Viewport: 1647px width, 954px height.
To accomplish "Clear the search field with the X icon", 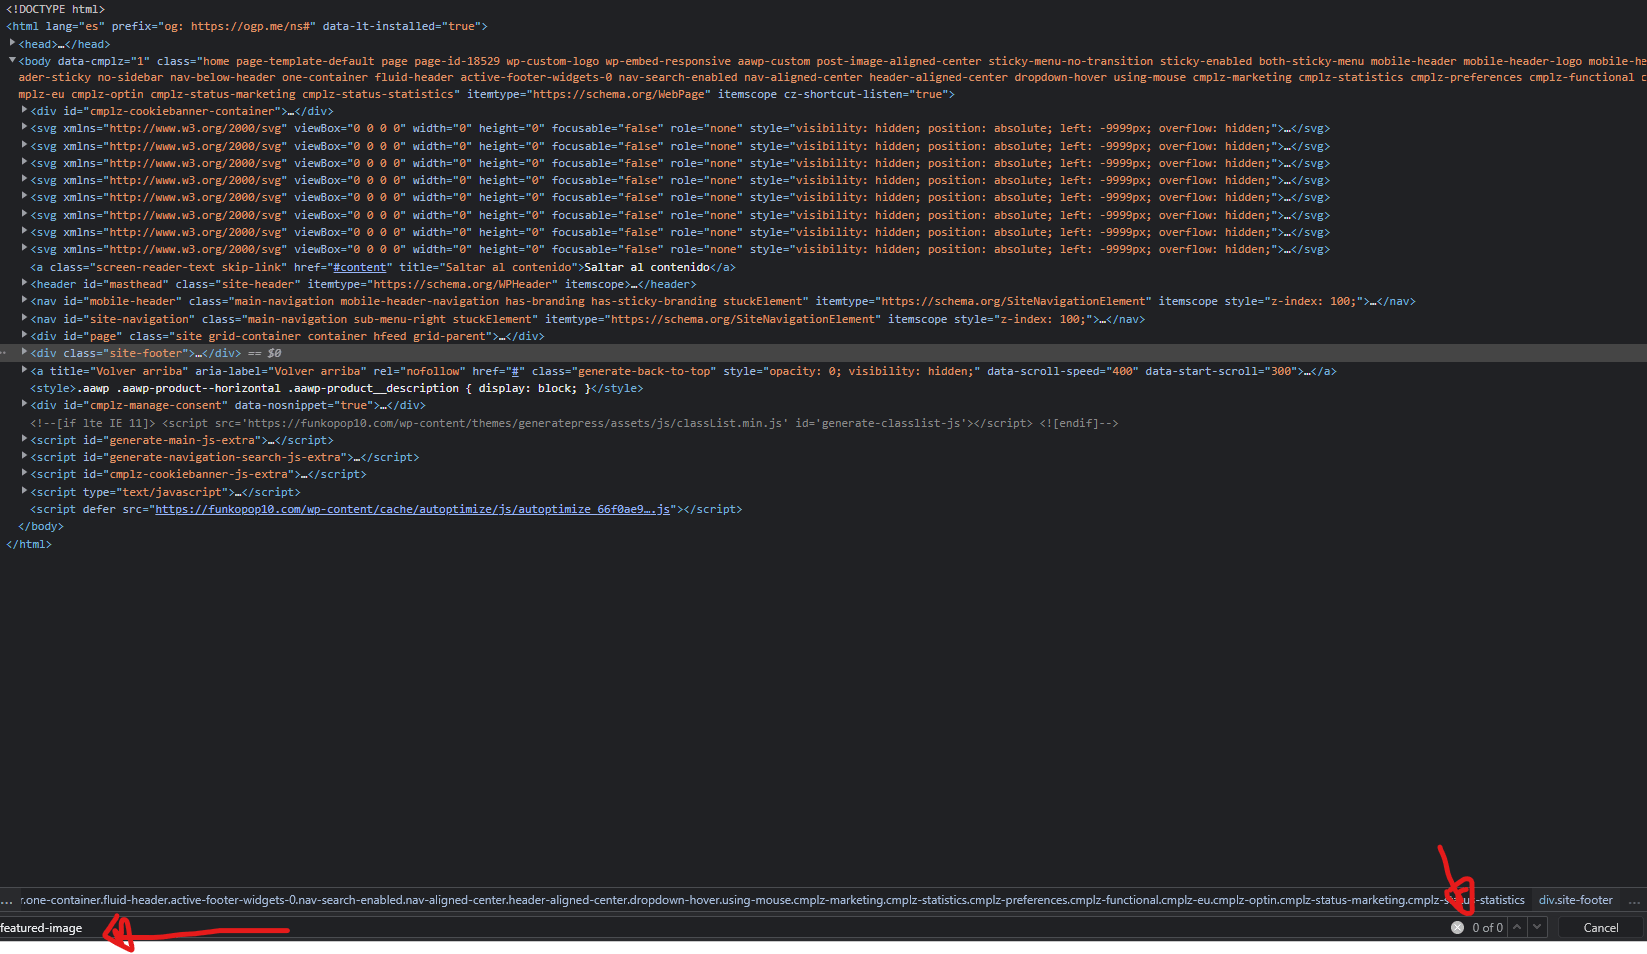I will pos(1457,928).
